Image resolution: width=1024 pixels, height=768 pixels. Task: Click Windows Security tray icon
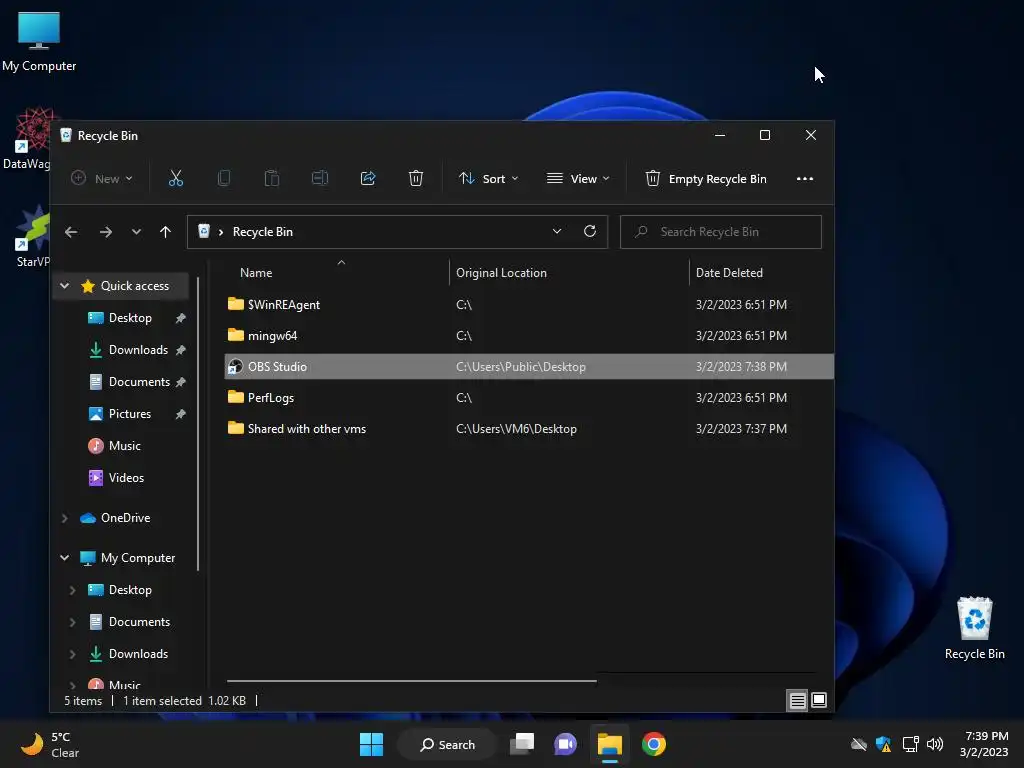pos(884,744)
